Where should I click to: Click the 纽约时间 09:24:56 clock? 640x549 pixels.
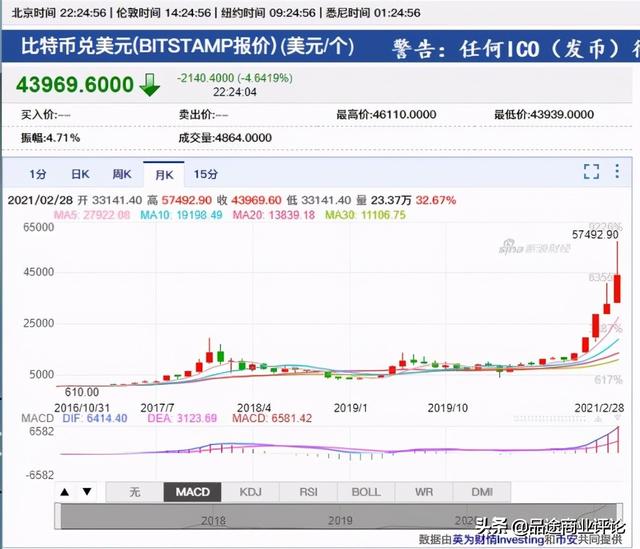point(268,13)
